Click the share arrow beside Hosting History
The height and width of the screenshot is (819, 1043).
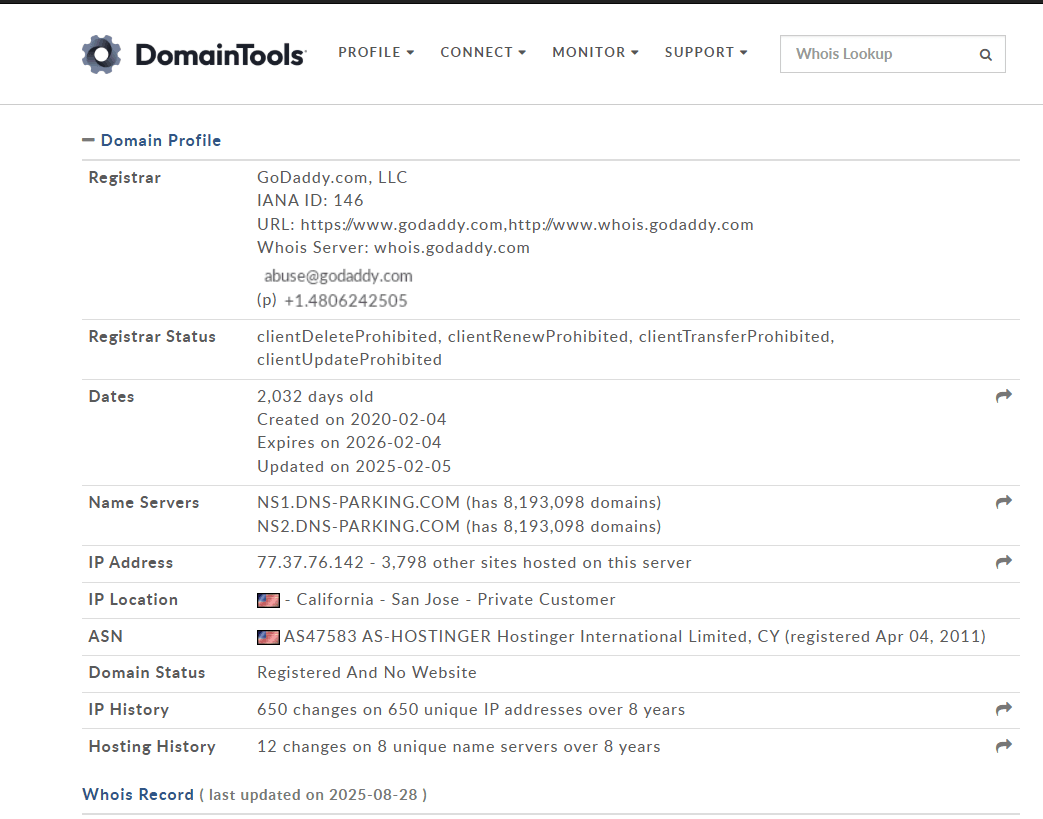[1003, 746]
